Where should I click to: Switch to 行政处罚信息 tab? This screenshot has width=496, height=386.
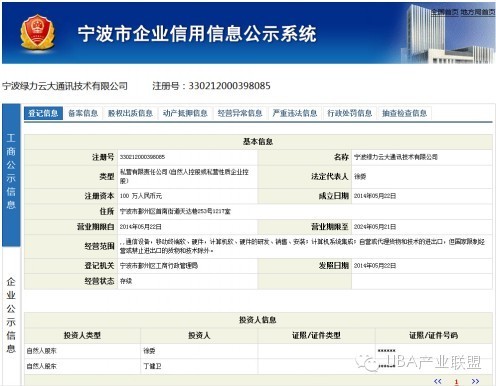[350, 113]
